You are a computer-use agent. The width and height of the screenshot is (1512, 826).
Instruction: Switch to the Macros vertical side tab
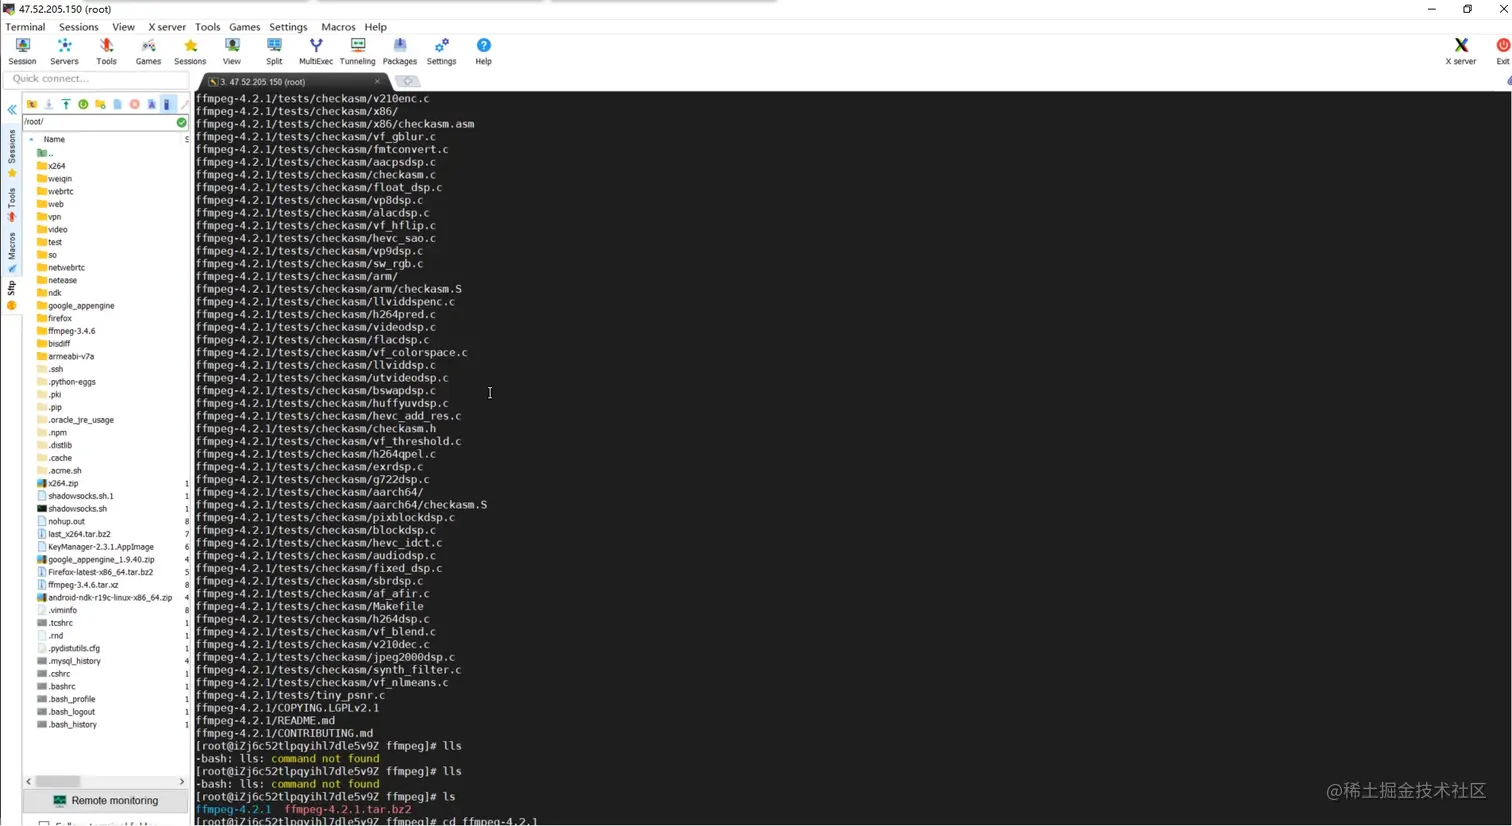click(12, 251)
